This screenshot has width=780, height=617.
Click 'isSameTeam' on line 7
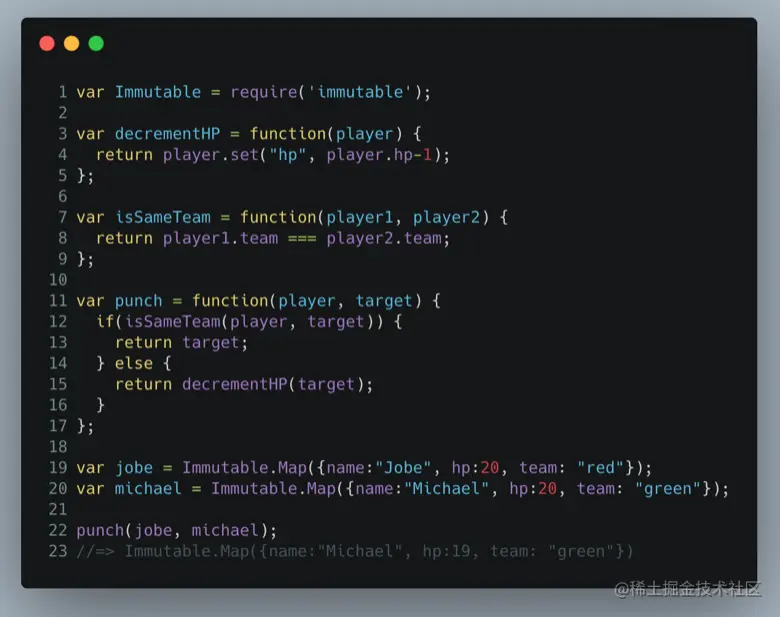(163, 217)
